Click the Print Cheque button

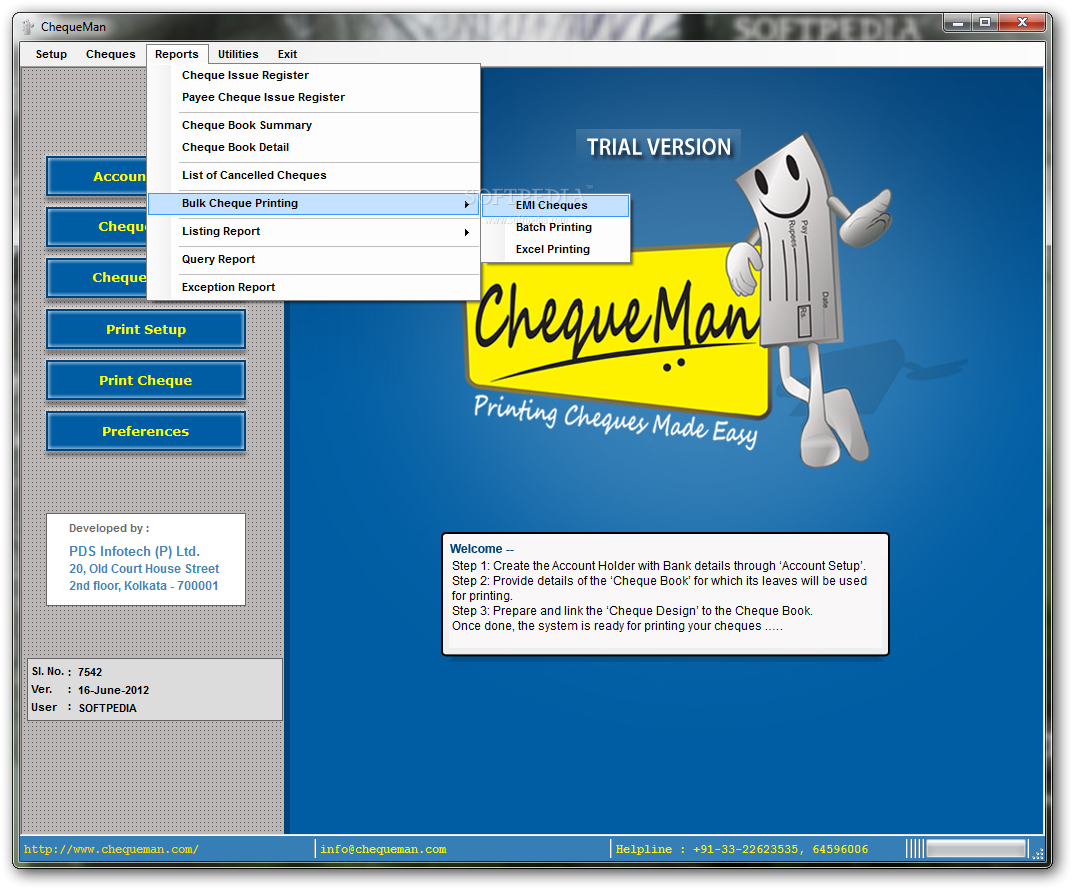pos(146,381)
